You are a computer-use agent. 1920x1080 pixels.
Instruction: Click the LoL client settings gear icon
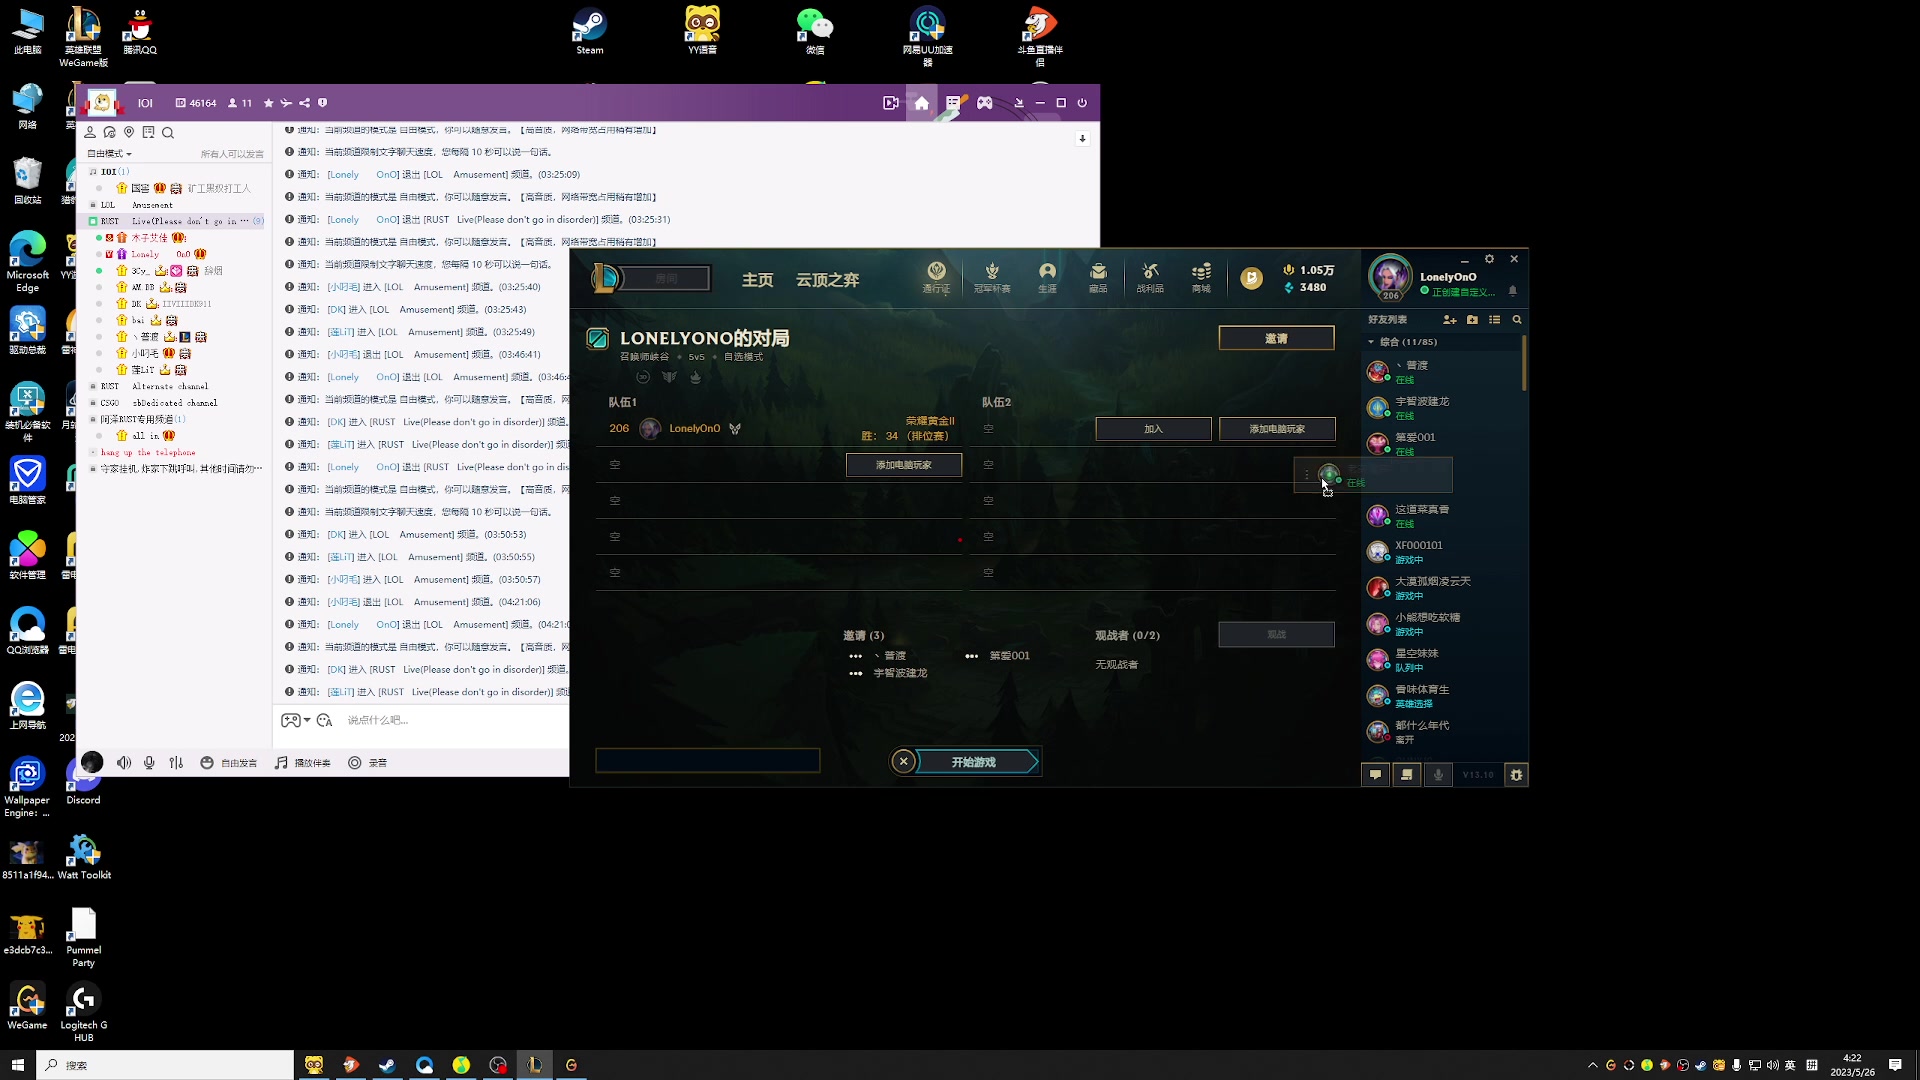pyautogui.click(x=1489, y=259)
